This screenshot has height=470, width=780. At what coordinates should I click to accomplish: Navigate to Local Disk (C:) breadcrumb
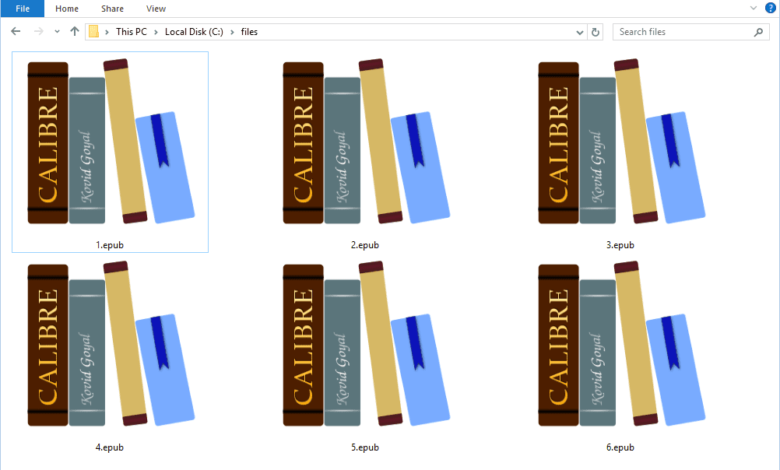[x=194, y=31]
